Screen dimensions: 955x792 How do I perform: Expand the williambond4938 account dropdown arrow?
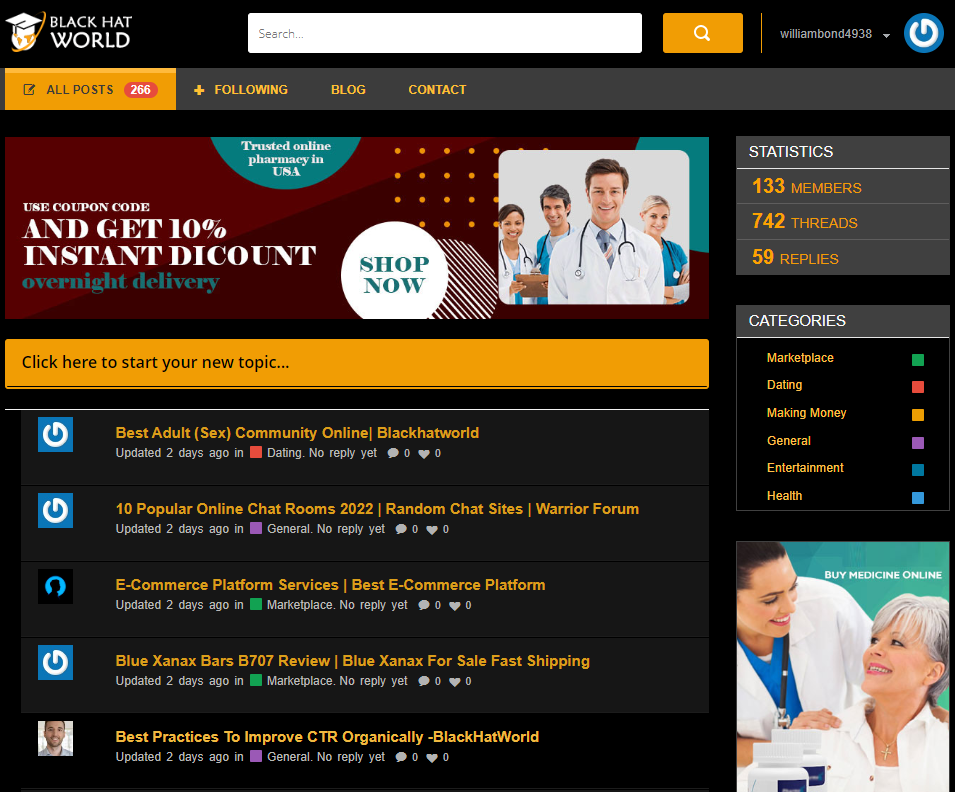[886, 35]
